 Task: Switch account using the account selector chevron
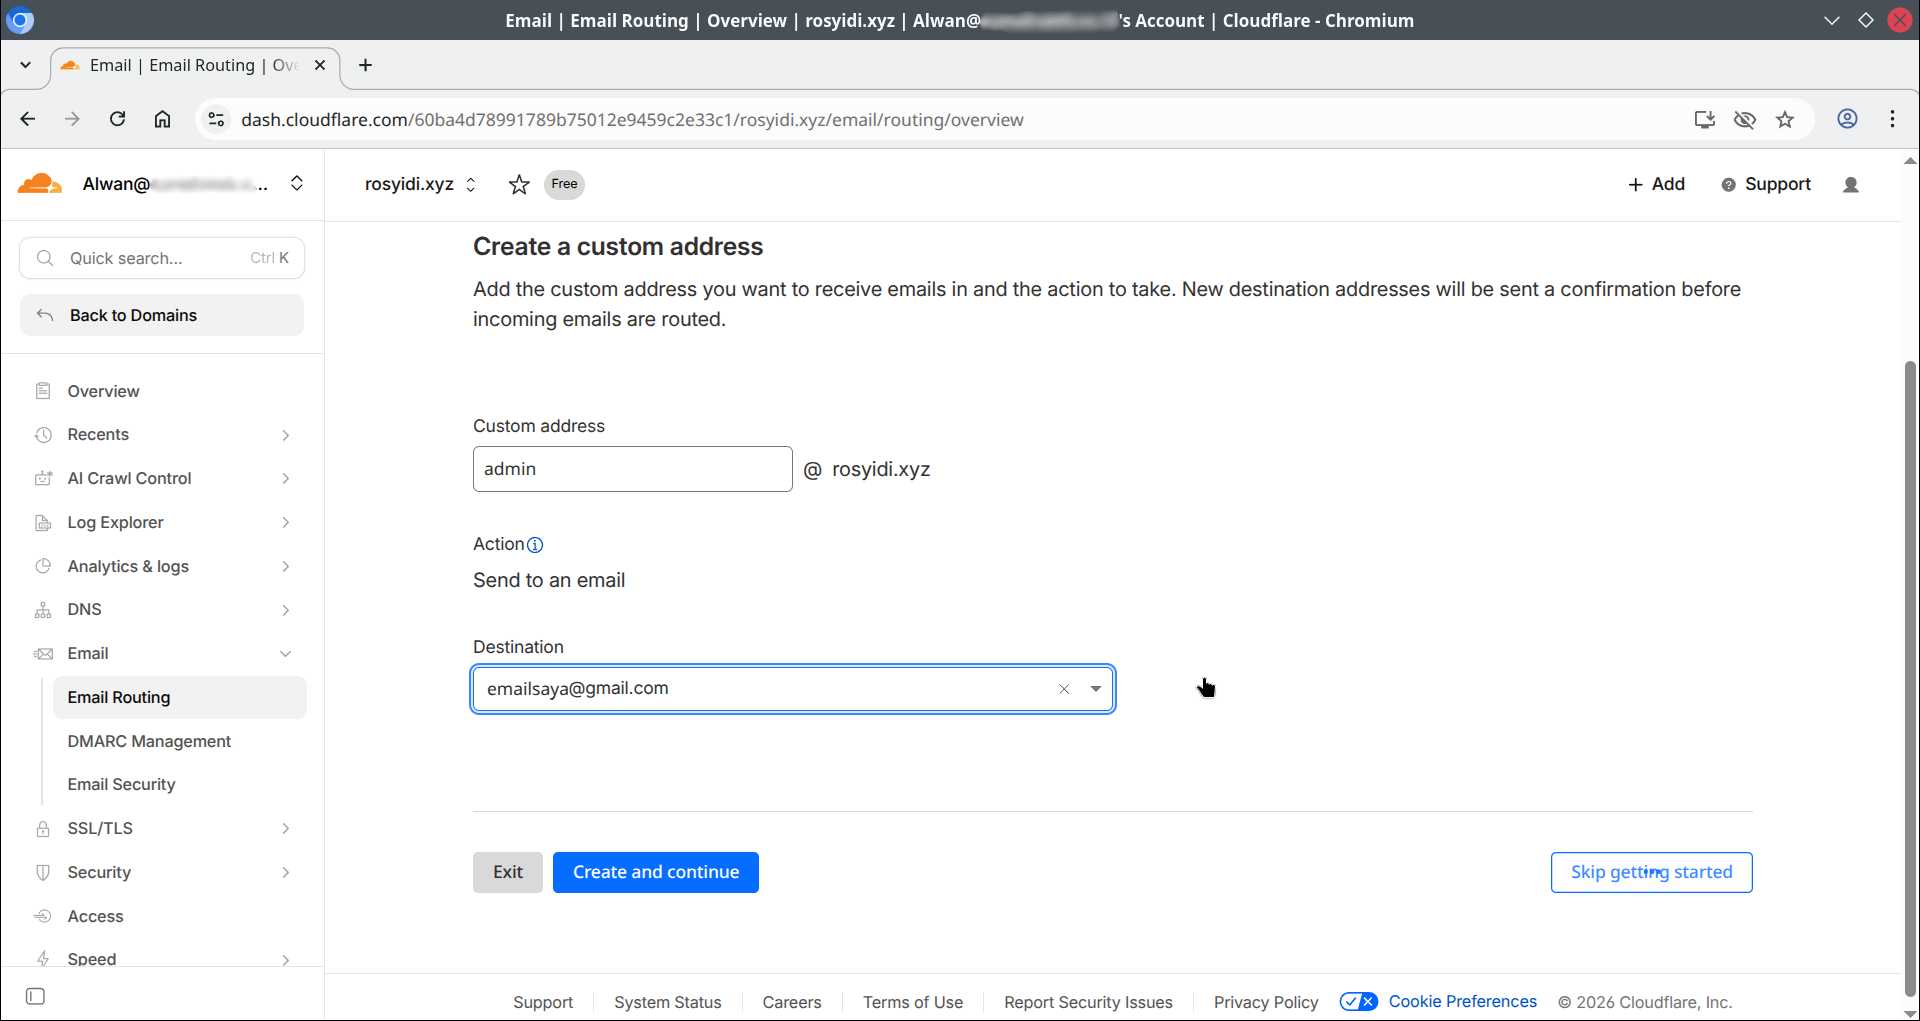pyautogui.click(x=297, y=184)
